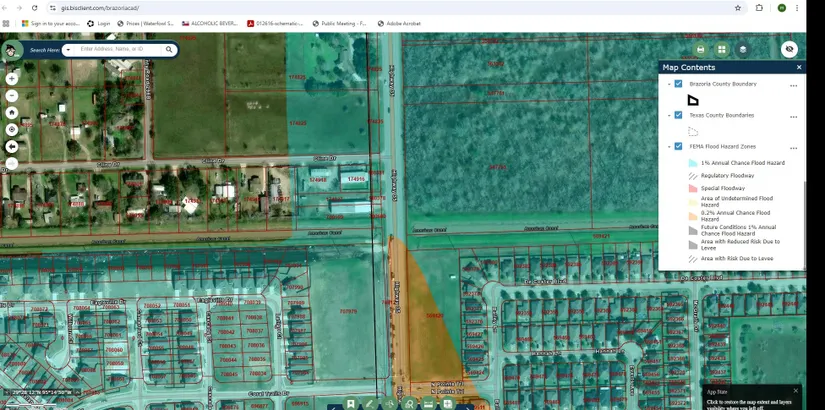825x410 pixels.
Task: Click the zoom out minus button
Action: pos(12,96)
